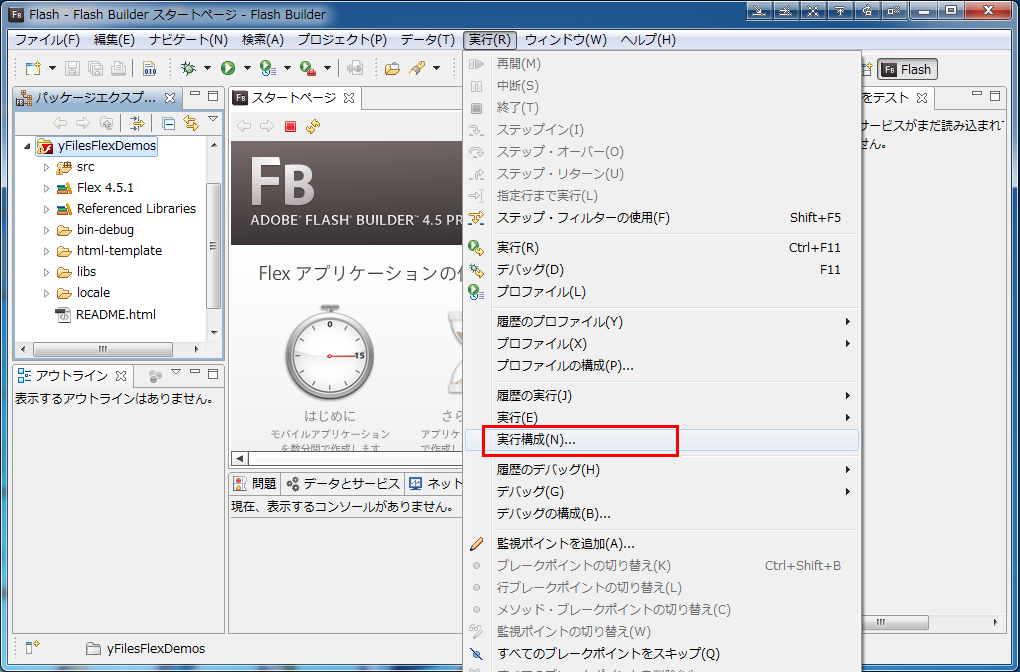Expand the Referenced Libraries node
1020x672 pixels.
(x=46, y=209)
